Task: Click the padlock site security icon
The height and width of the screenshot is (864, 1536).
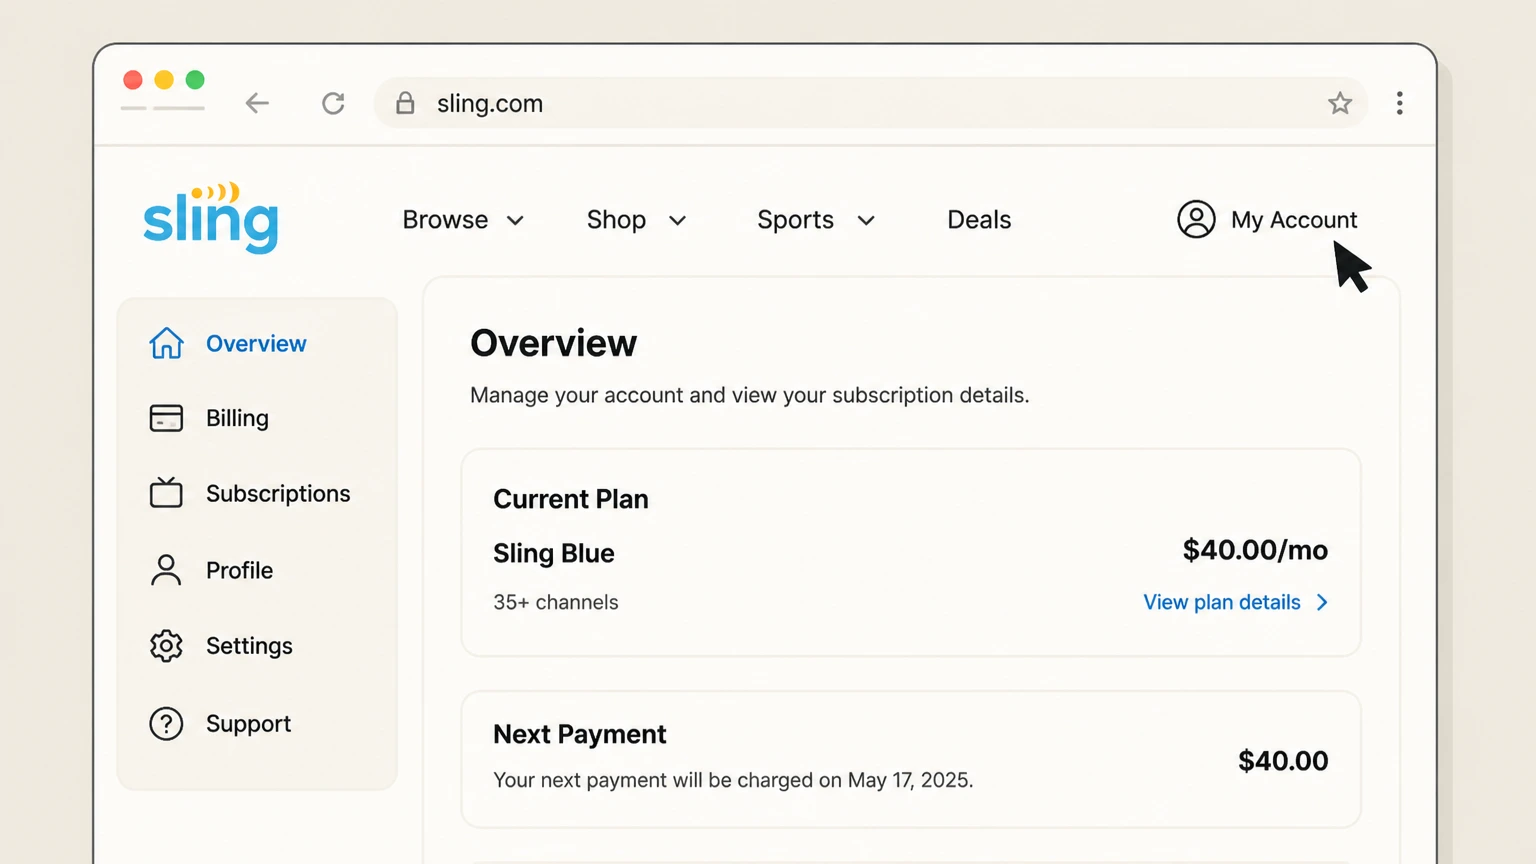Action: click(x=405, y=103)
